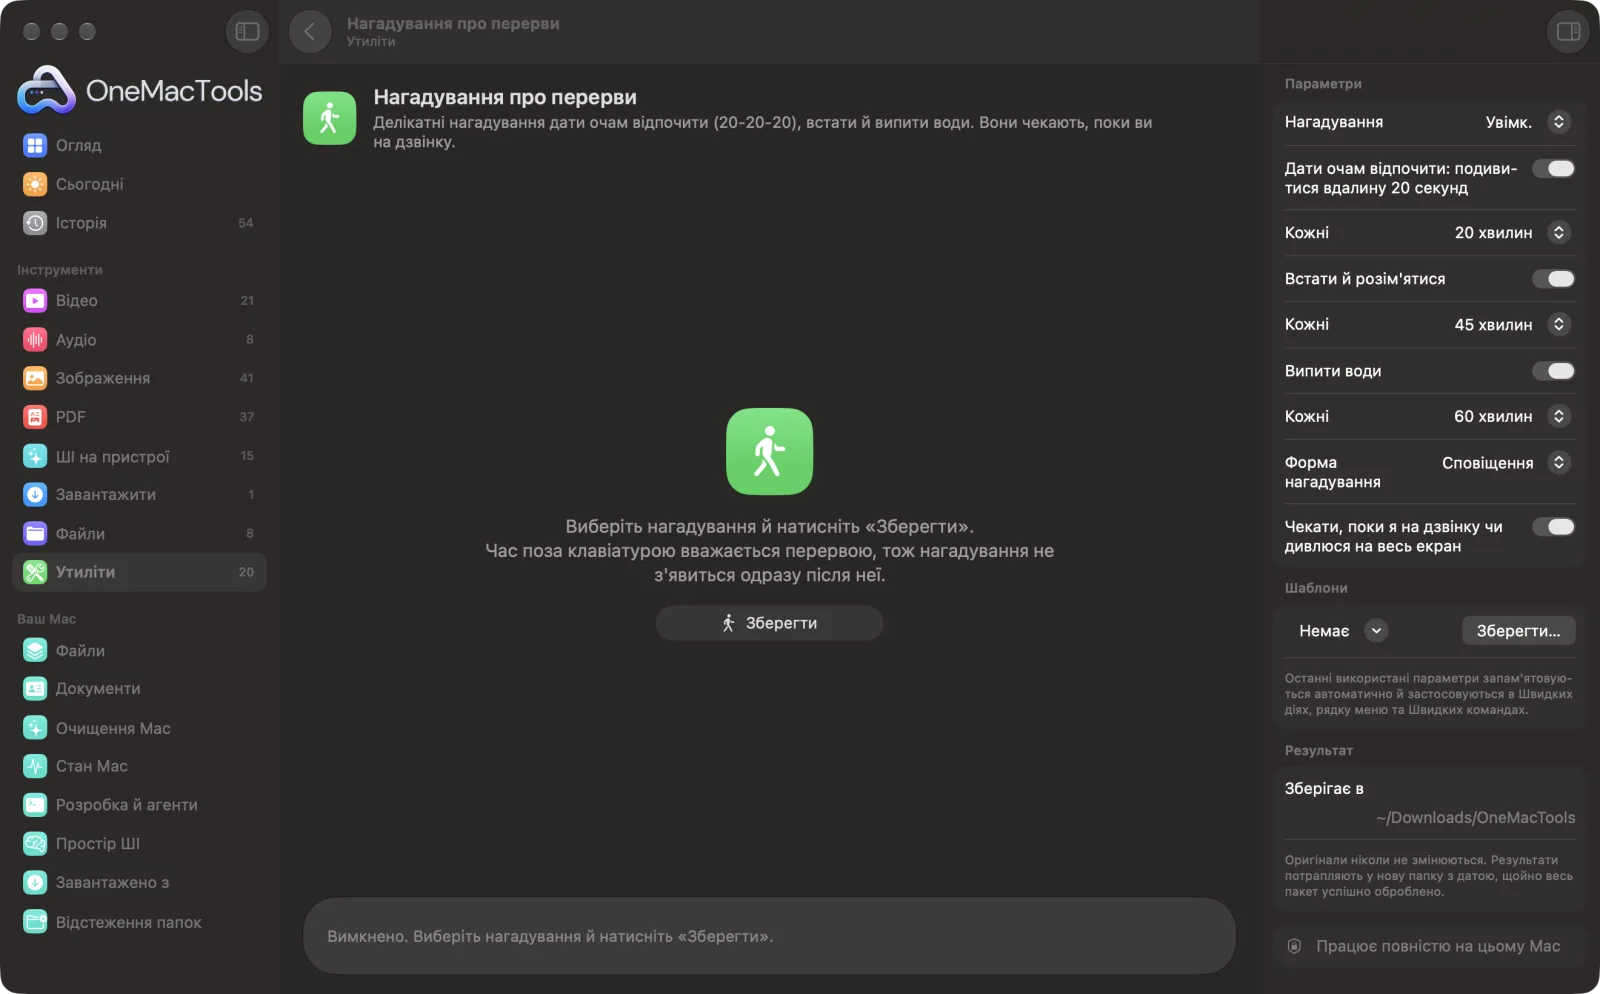Open Сьогодні sun icon in sidebar
The image size is (1600, 994).
[x=35, y=184]
